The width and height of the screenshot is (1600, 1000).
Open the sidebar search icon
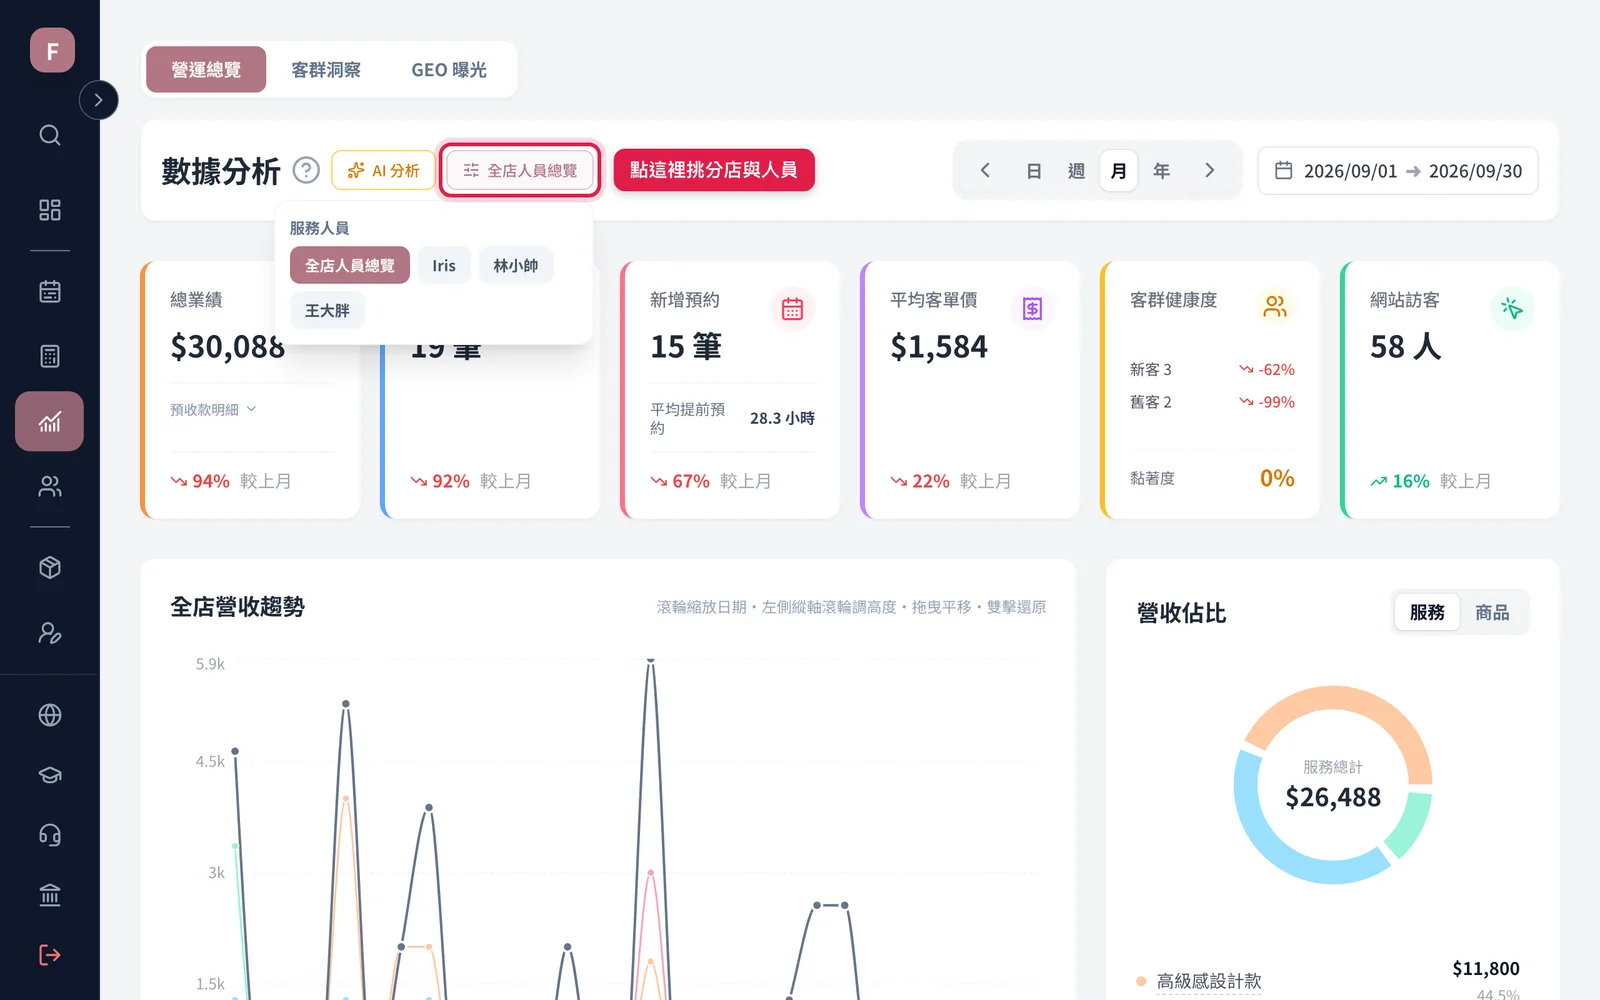tap(50, 135)
